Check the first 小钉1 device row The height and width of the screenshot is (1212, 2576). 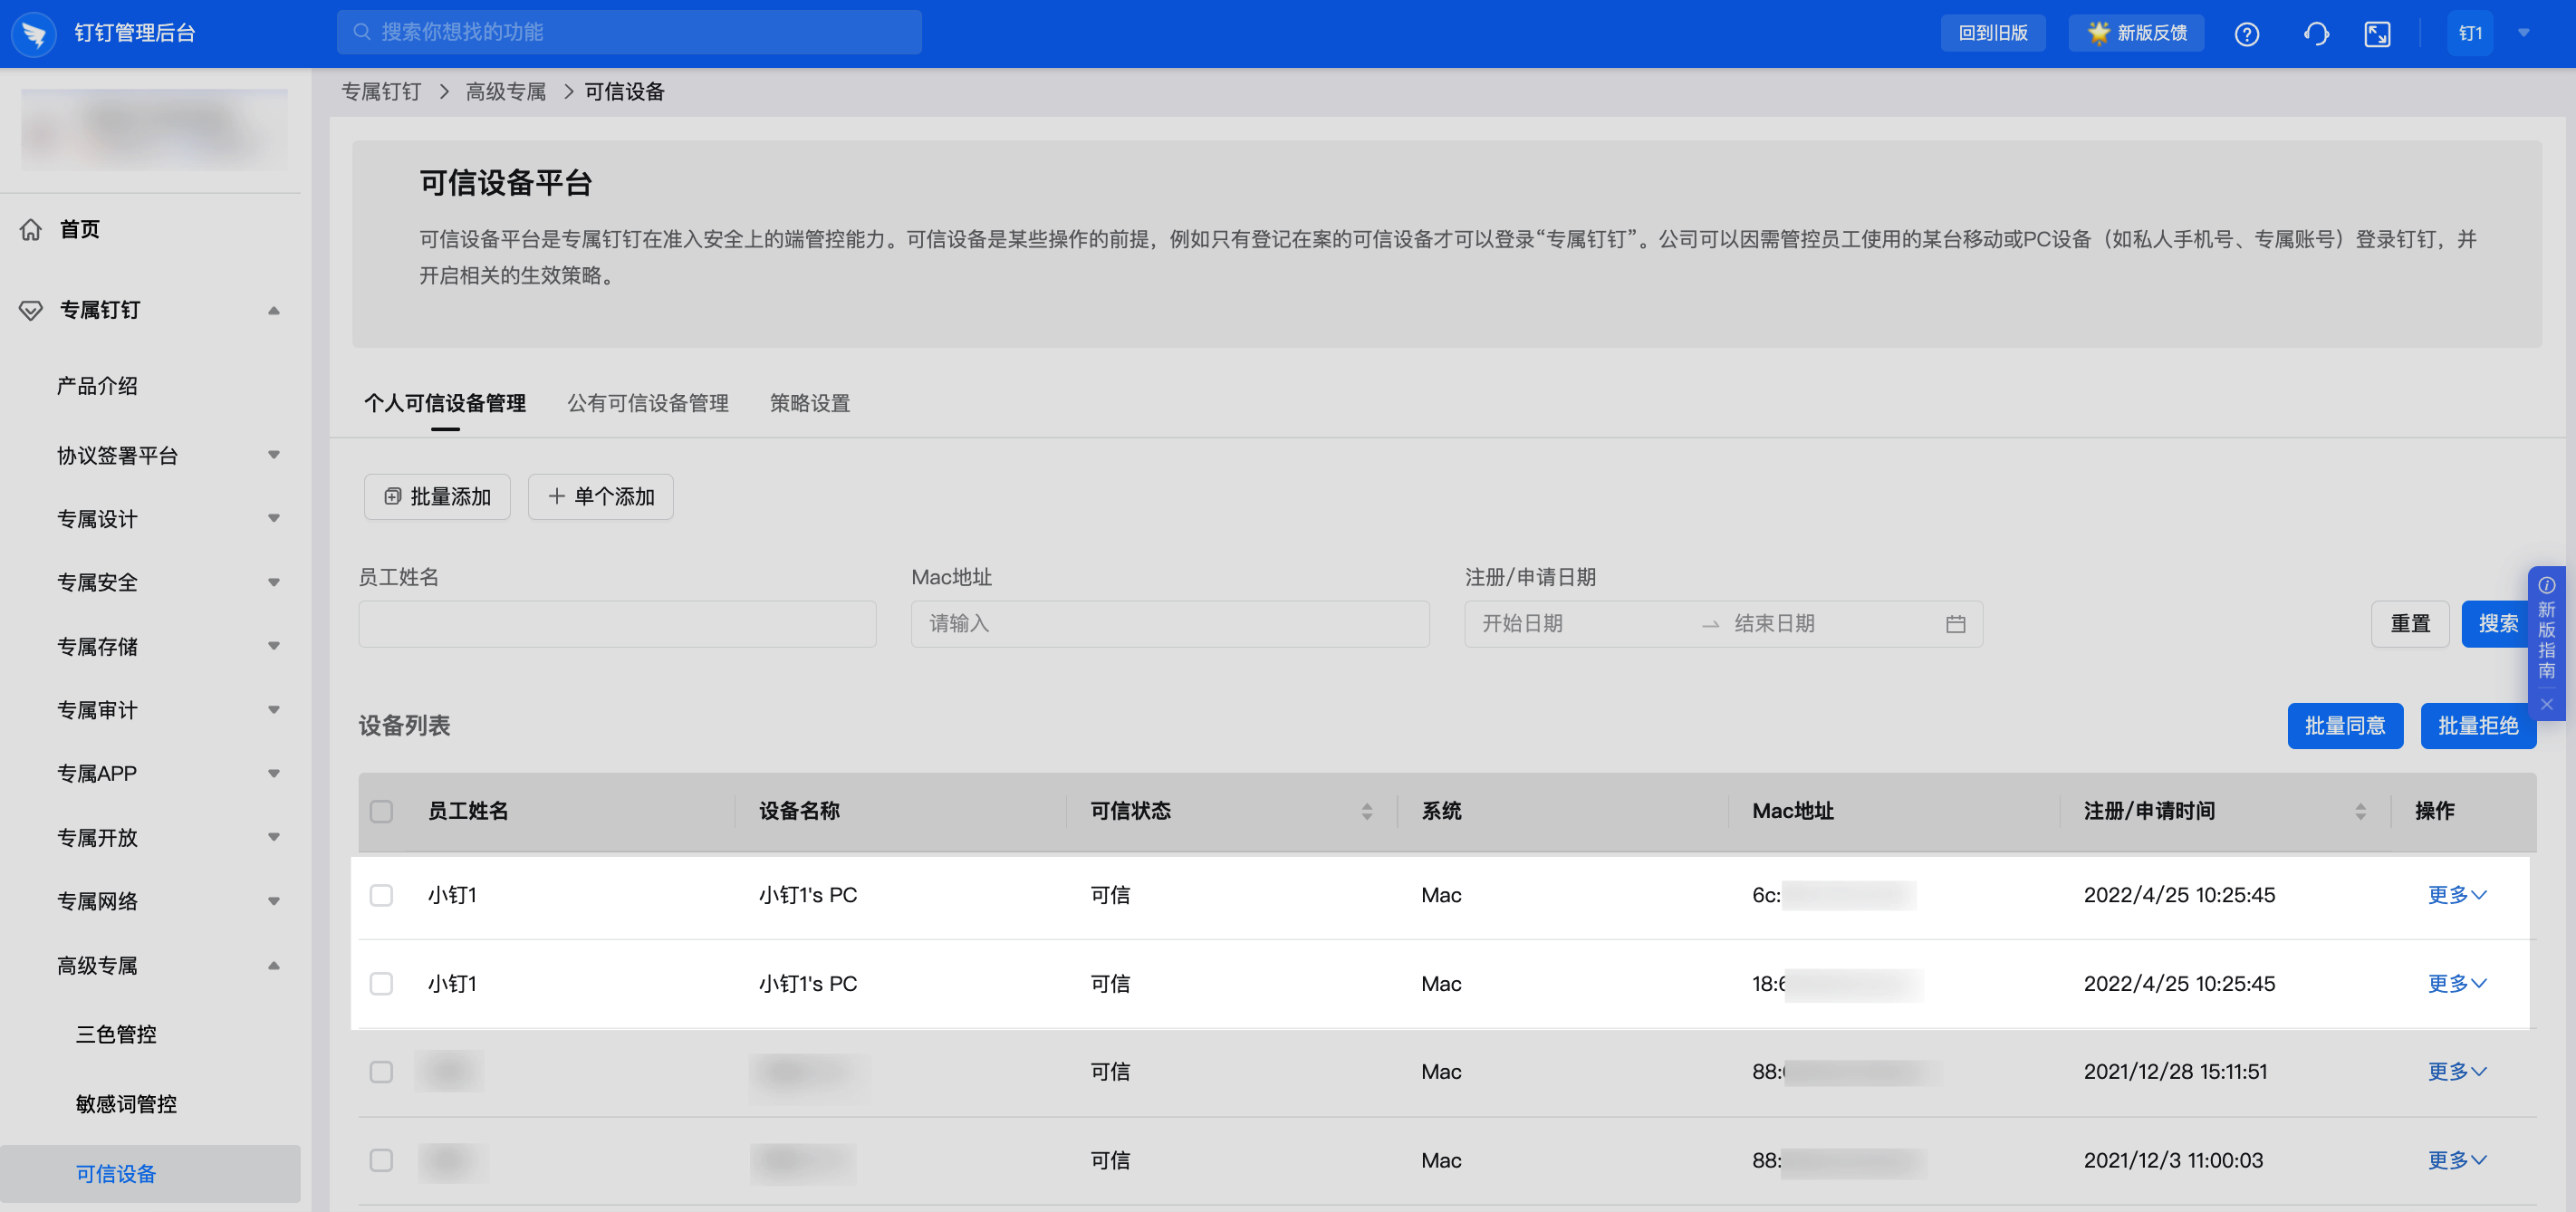[381, 895]
